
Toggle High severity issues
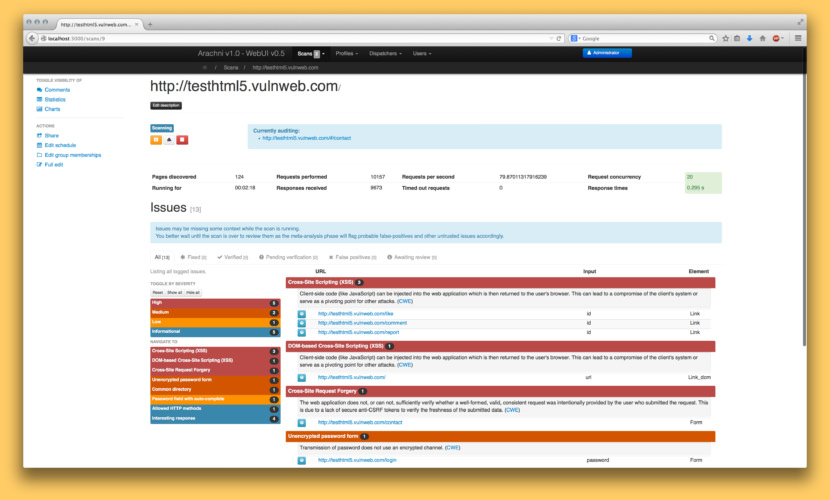tap(215, 303)
